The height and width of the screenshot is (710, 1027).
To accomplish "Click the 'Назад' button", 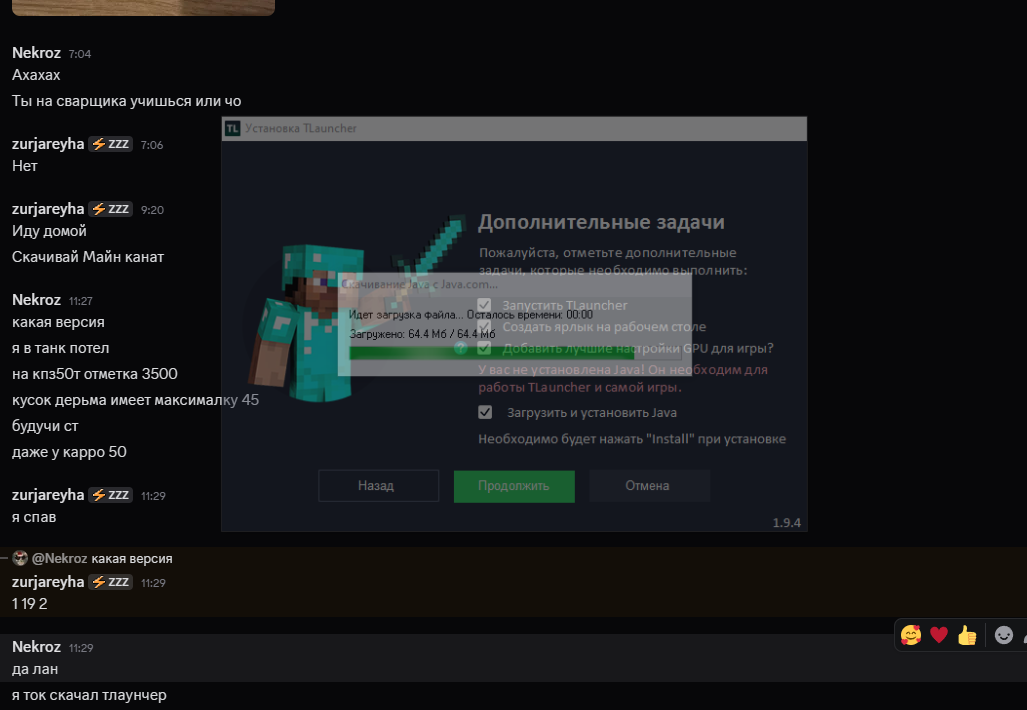I will (x=379, y=485).
